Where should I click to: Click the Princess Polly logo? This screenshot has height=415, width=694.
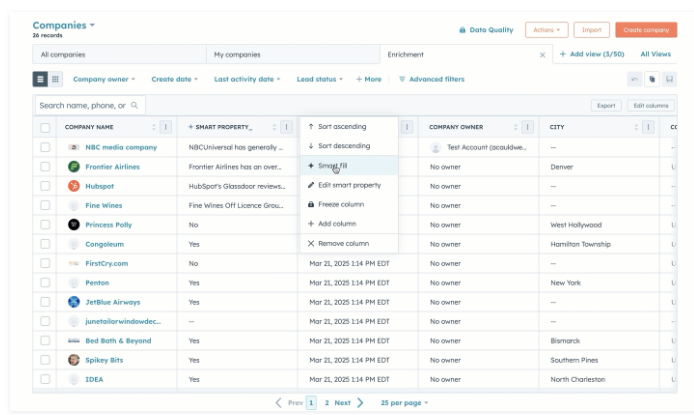point(73,225)
